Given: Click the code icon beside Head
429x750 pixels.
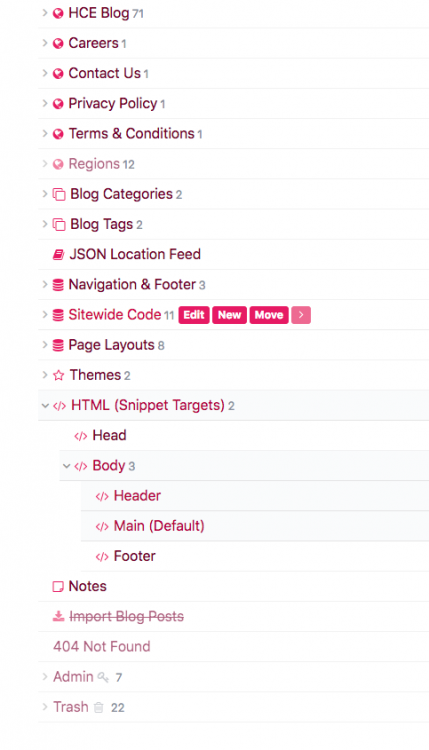Looking at the screenshot, I should pyautogui.click(x=80, y=436).
